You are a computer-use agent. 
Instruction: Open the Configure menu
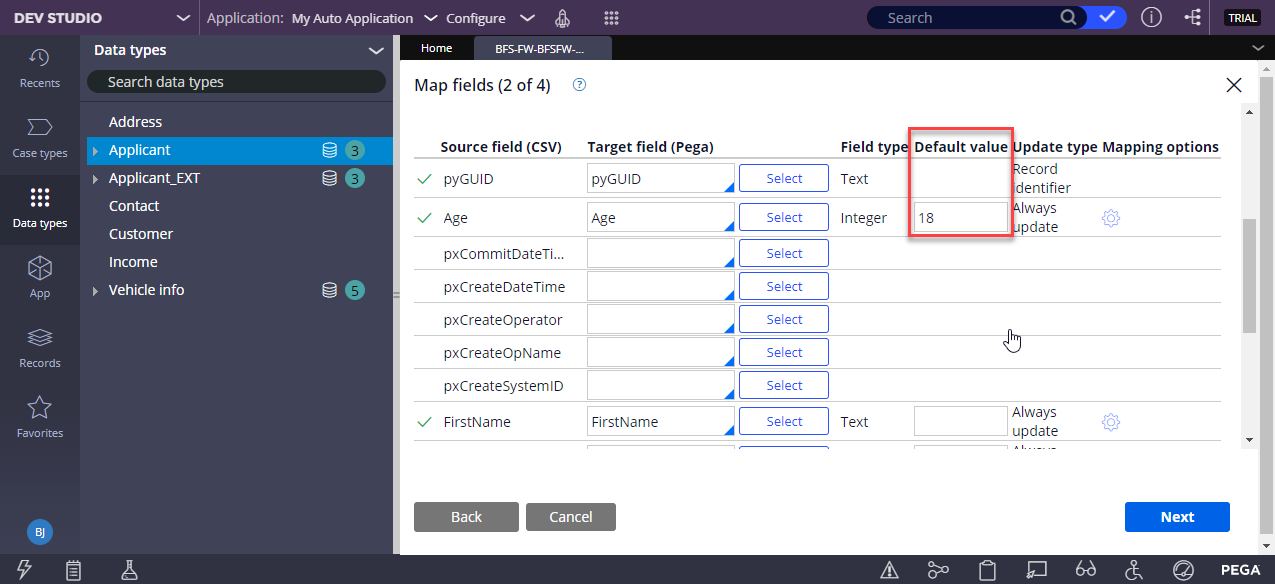pos(489,18)
